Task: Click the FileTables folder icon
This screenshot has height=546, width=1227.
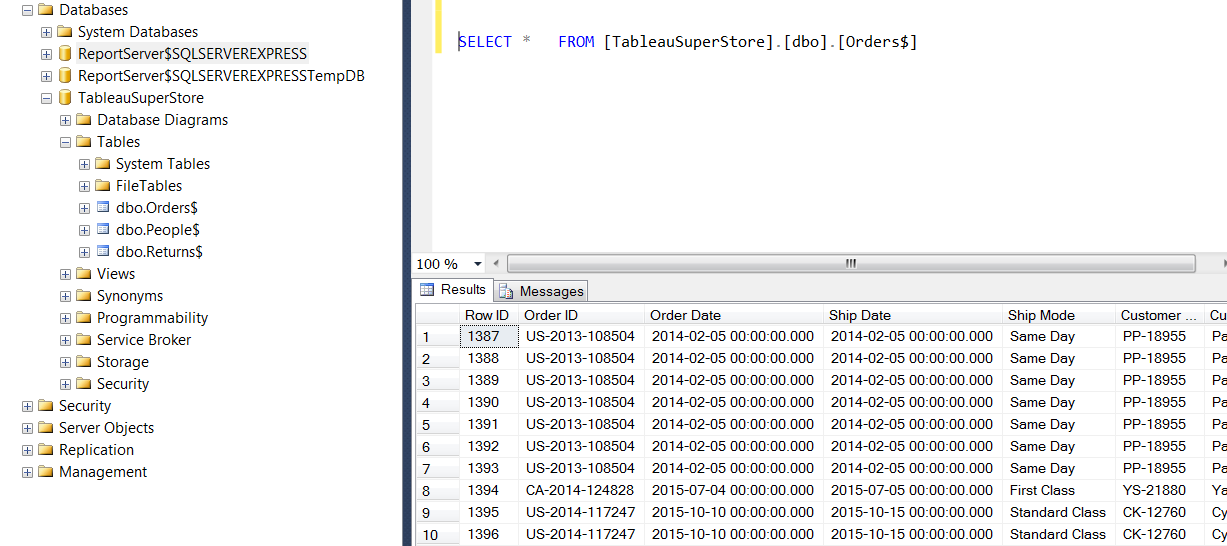Action: pyautogui.click(x=103, y=186)
